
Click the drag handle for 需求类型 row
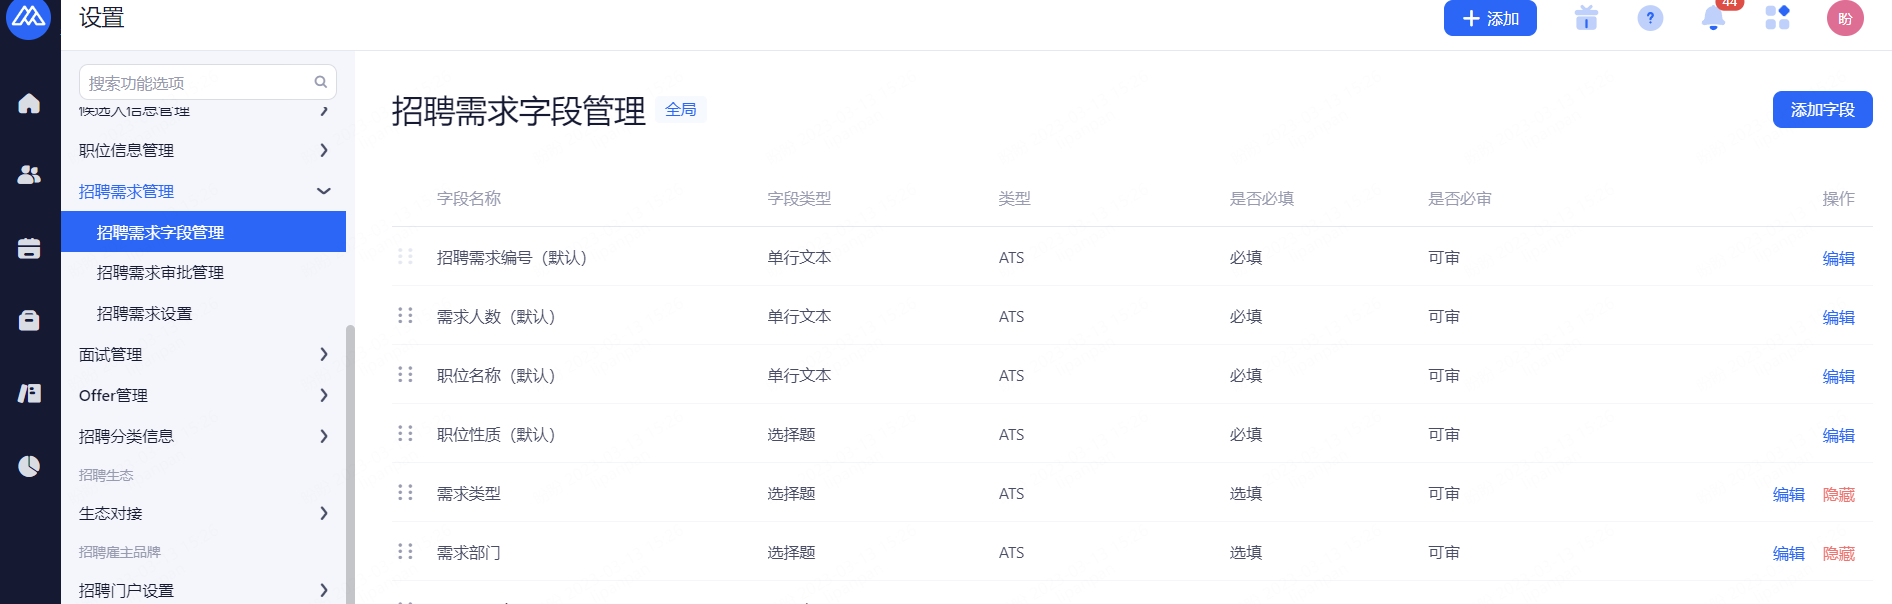click(x=405, y=493)
